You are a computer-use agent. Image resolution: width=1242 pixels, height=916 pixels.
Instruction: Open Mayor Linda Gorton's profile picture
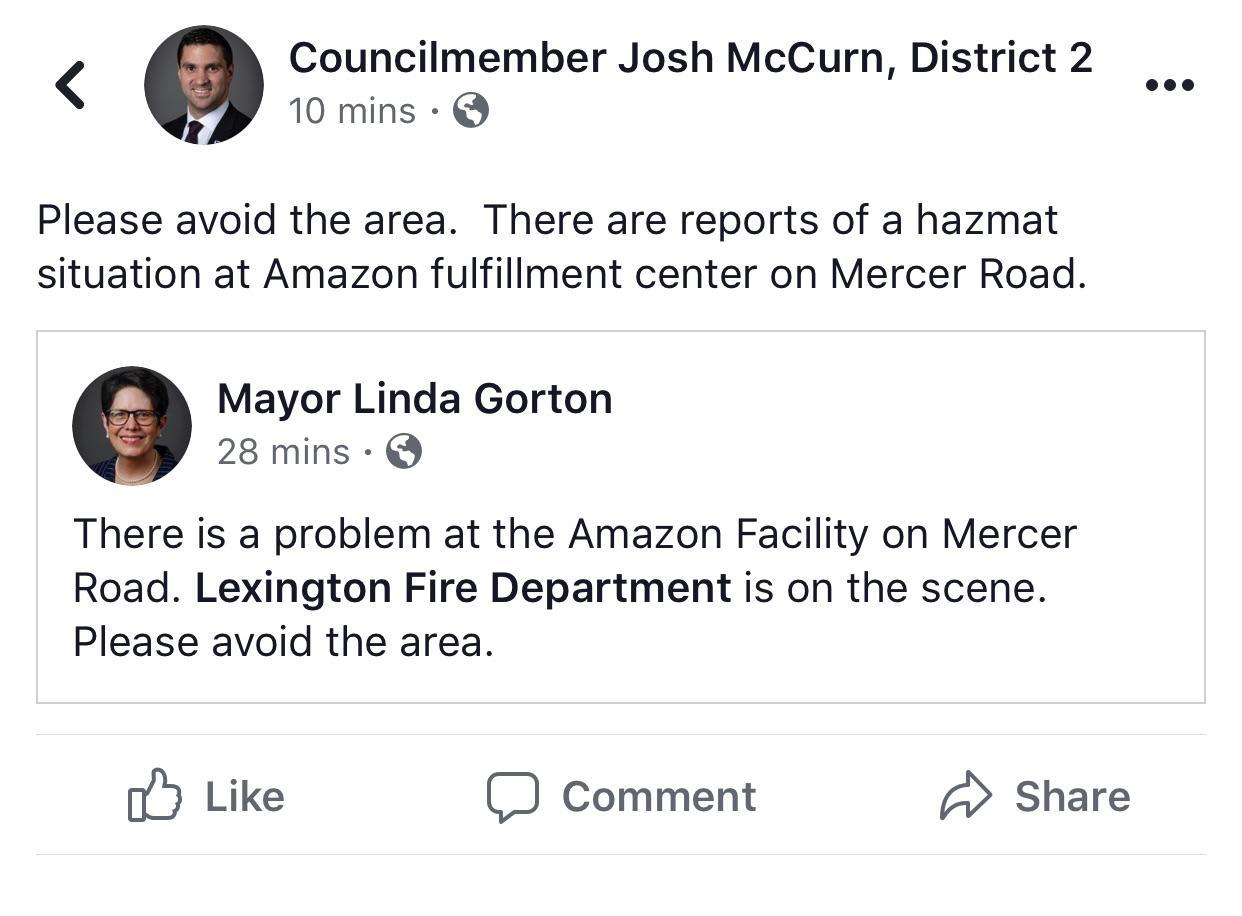pyautogui.click(x=132, y=426)
